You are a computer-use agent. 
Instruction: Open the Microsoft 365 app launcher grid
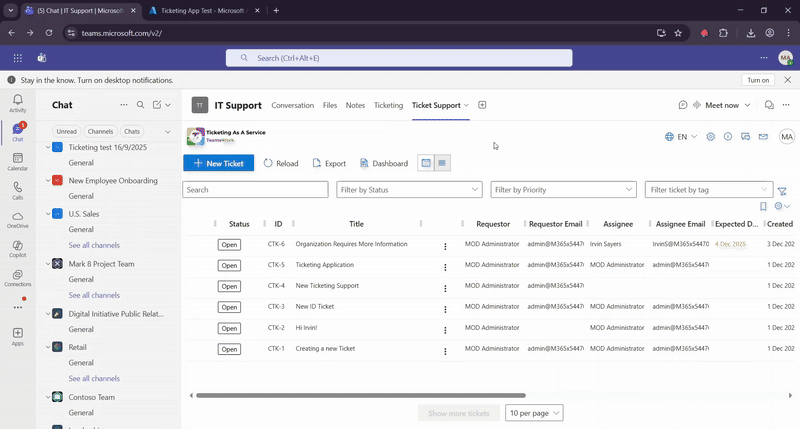pos(17,58)
